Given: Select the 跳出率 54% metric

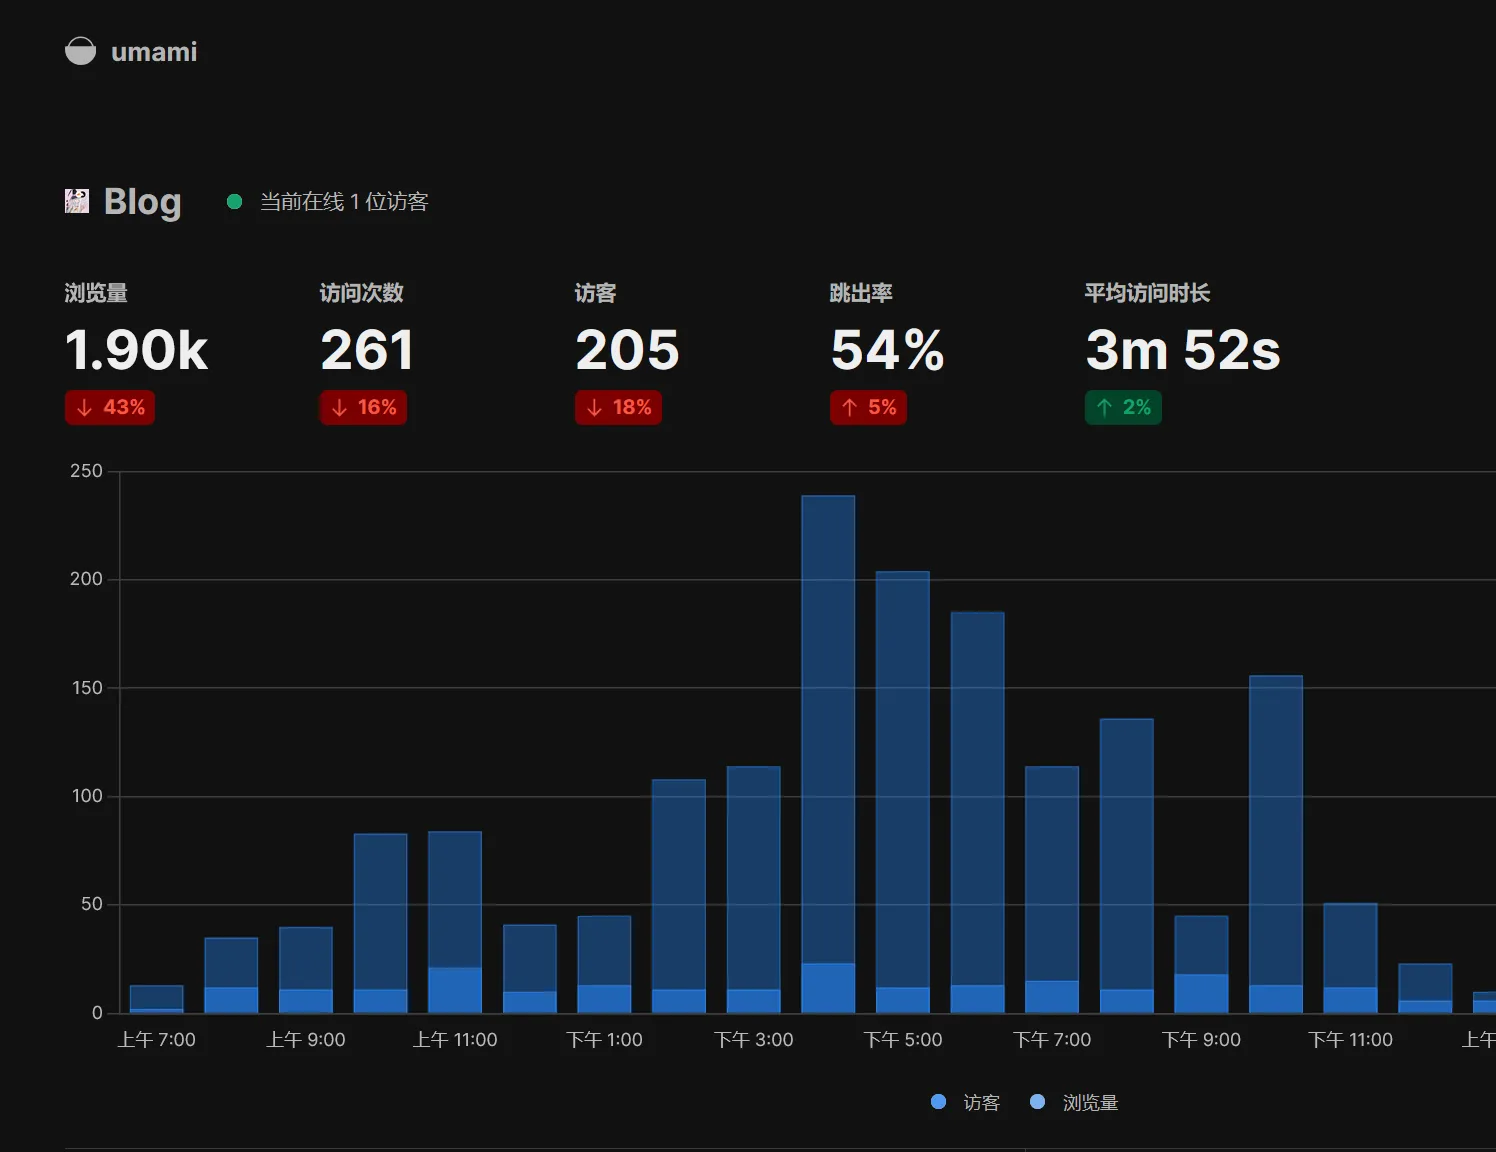Looking at the screenshot, I should tap(887, 350).
